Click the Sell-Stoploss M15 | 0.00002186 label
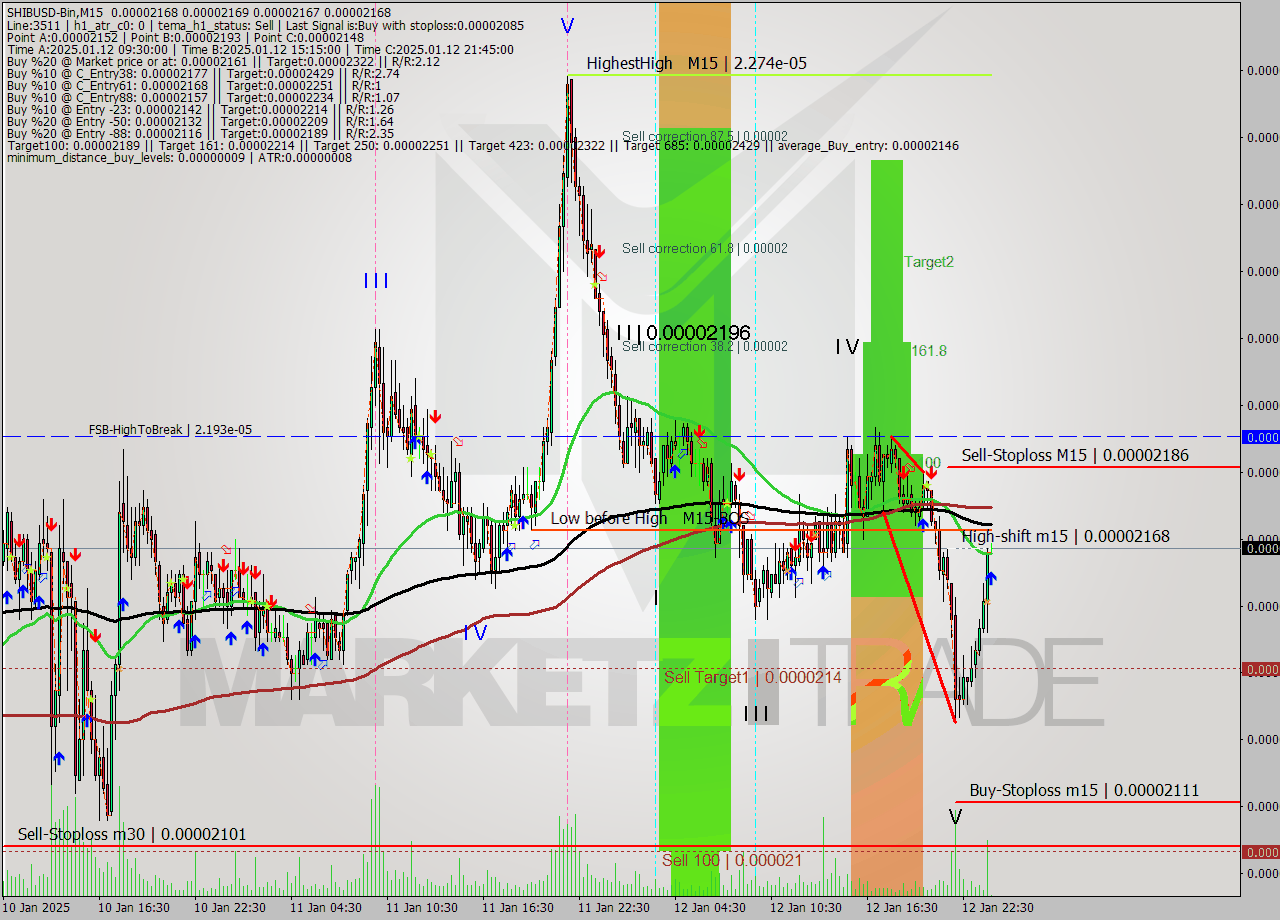Screen dimensions: 1280x920 click(x=1075, y=456)
